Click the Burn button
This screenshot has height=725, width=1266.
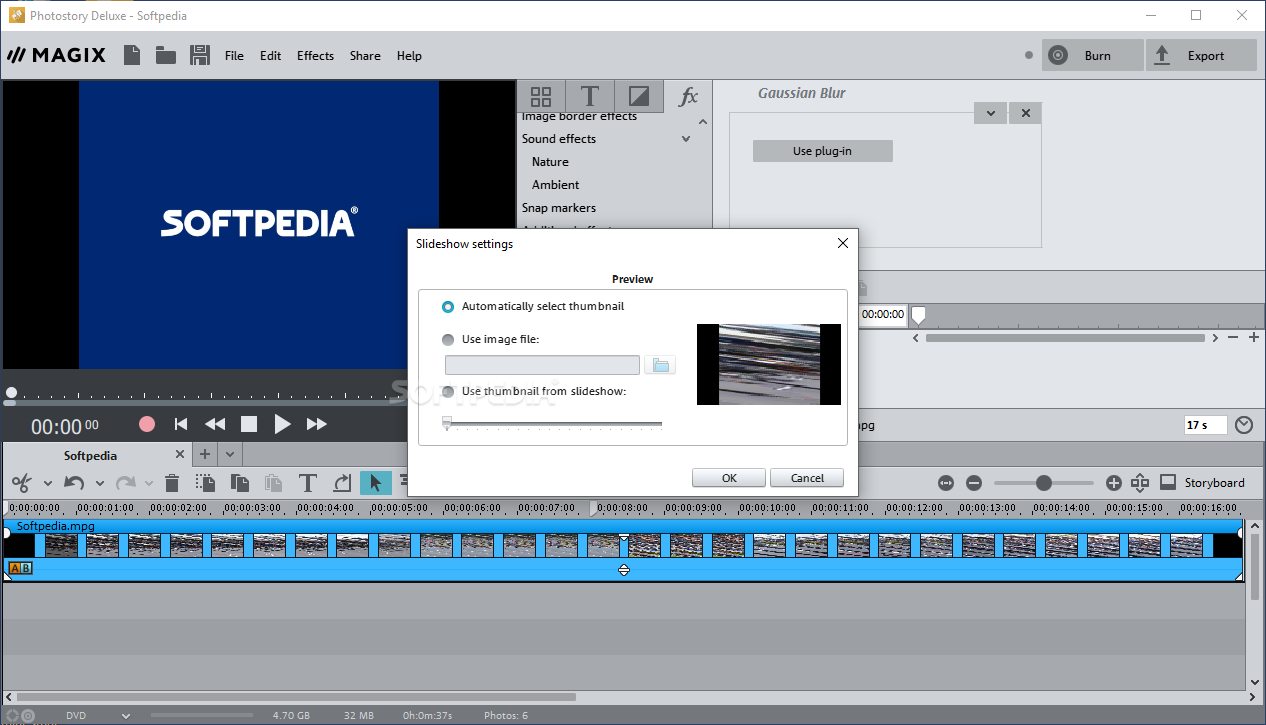[1092, 55]
